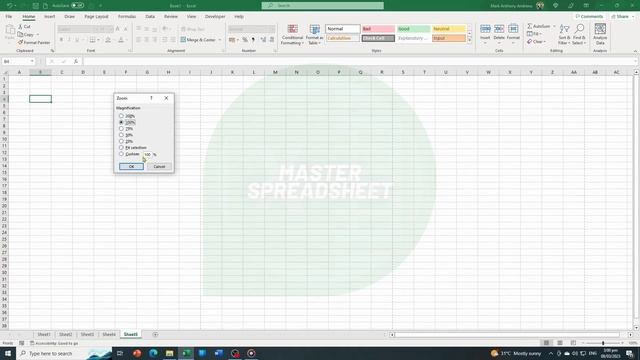
Task: Switch to the Insert ribbon tab
Action: [x=49, y=17]
